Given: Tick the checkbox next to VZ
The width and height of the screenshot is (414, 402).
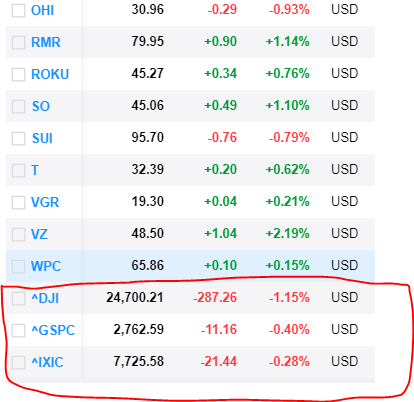Looking at the screenshot, I should pos(18,235).
